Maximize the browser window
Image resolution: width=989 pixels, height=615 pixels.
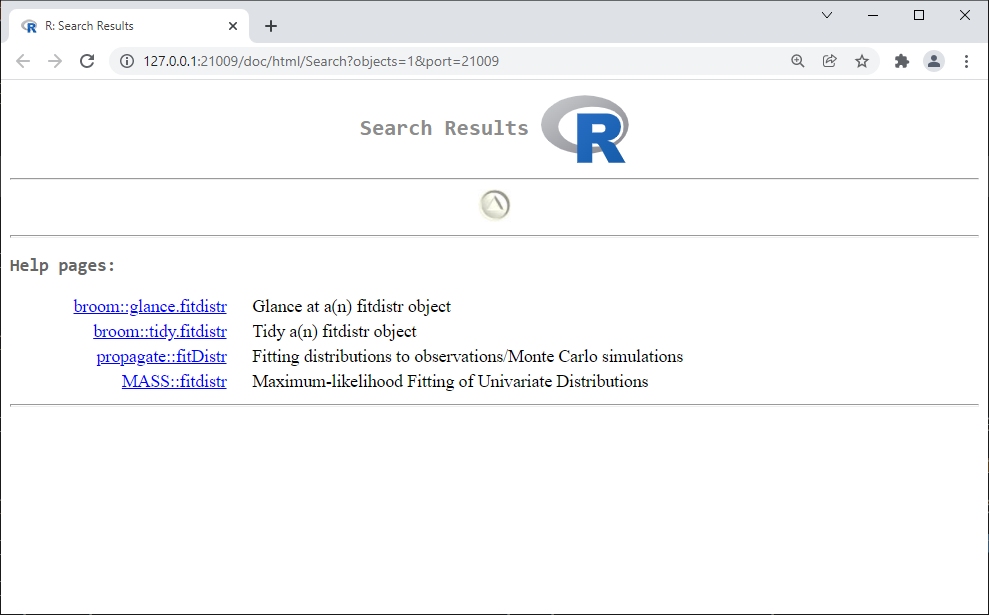(x=919, y=15)
